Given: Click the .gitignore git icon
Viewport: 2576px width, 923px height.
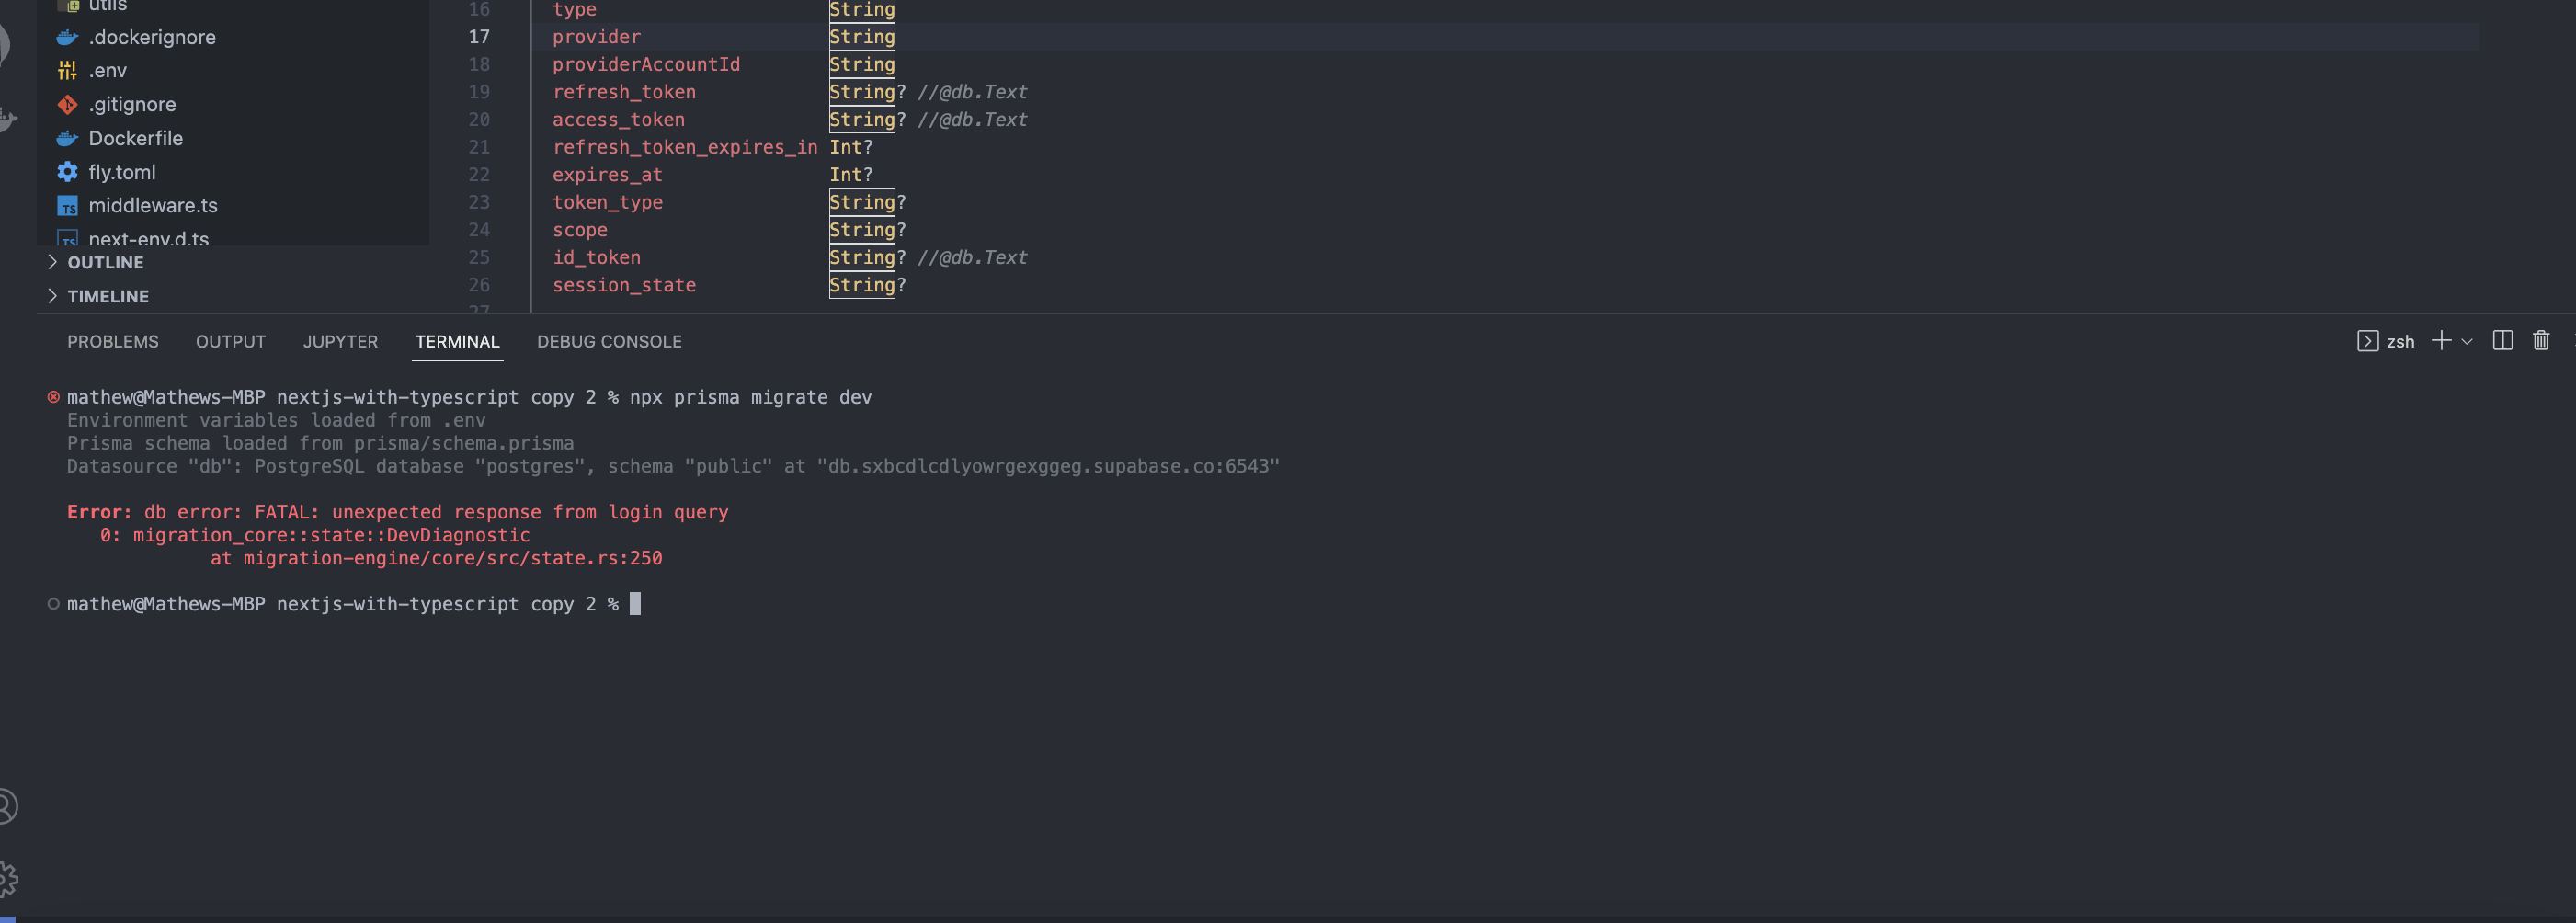Looking at the screenshot, I should click(x=66, y=104).
